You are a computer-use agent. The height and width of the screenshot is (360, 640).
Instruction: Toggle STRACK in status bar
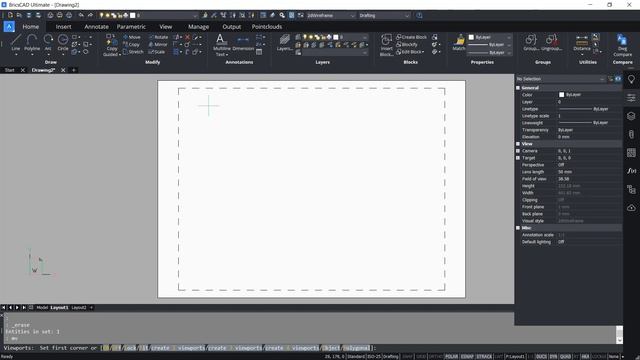point(484,357)
